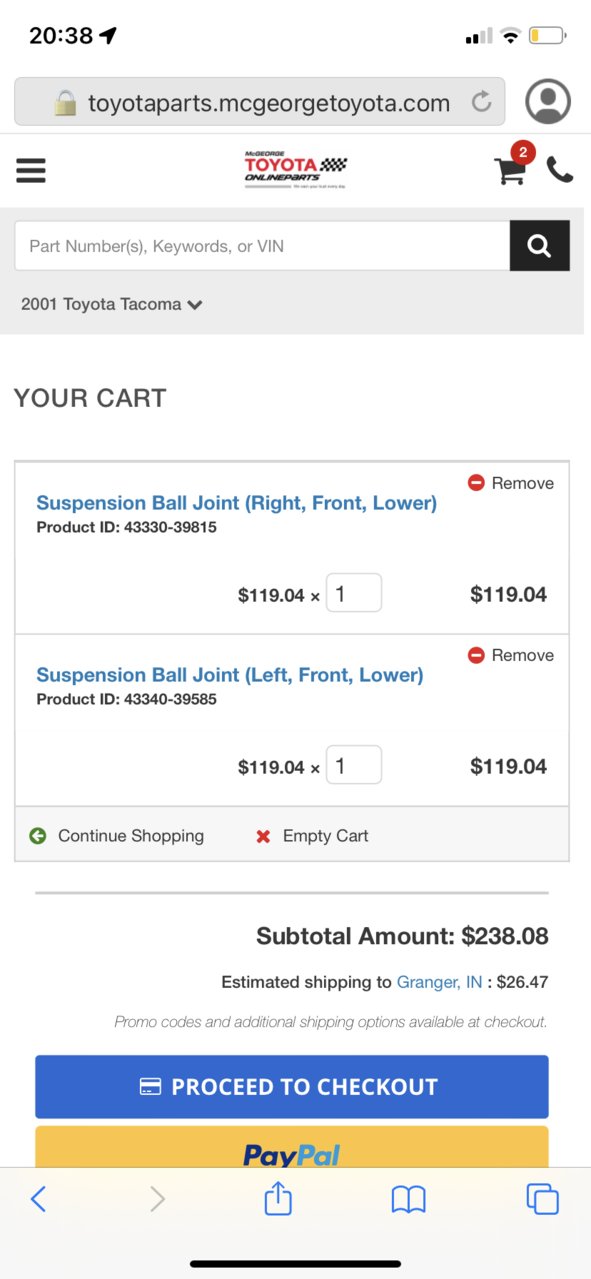The image size is (591, 1279).
Task: Focus the part number search field
Action: click(x=262, y=246)
